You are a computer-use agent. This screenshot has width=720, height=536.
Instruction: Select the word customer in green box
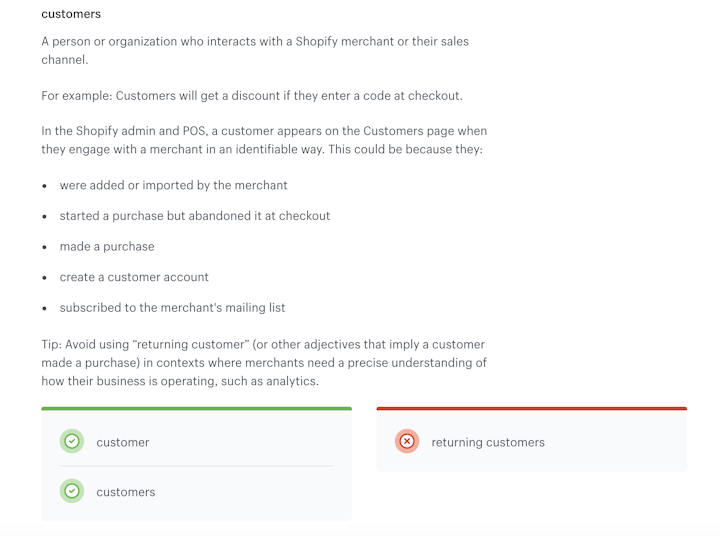123,442
